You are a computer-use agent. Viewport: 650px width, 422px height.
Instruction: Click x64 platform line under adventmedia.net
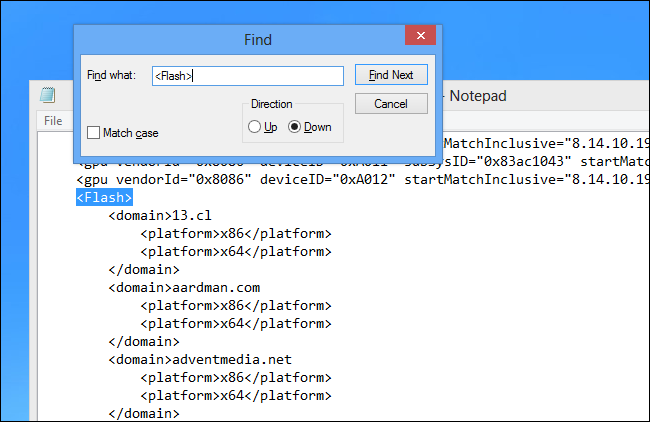236,395
